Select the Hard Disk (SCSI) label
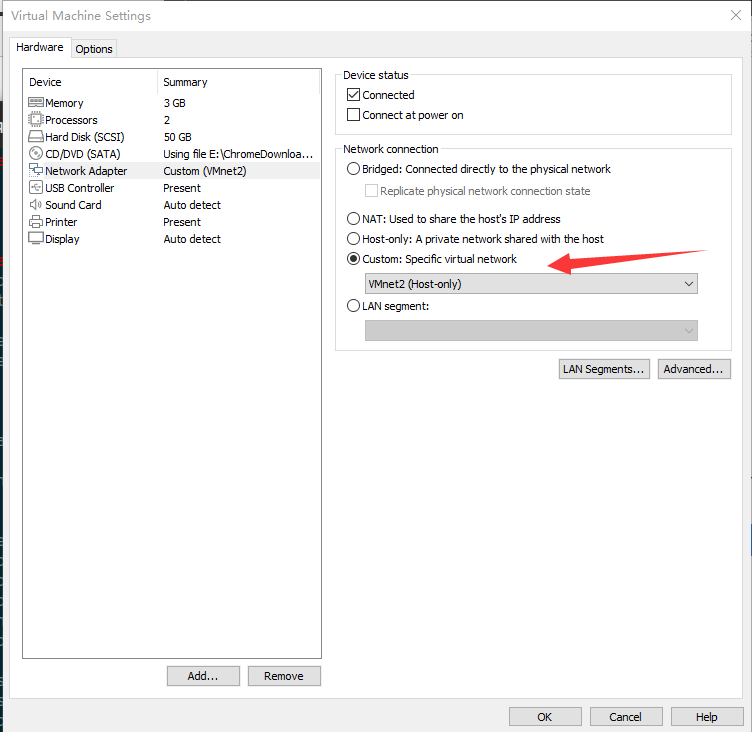Screen dimensions: 752x732 click(85, 137)
